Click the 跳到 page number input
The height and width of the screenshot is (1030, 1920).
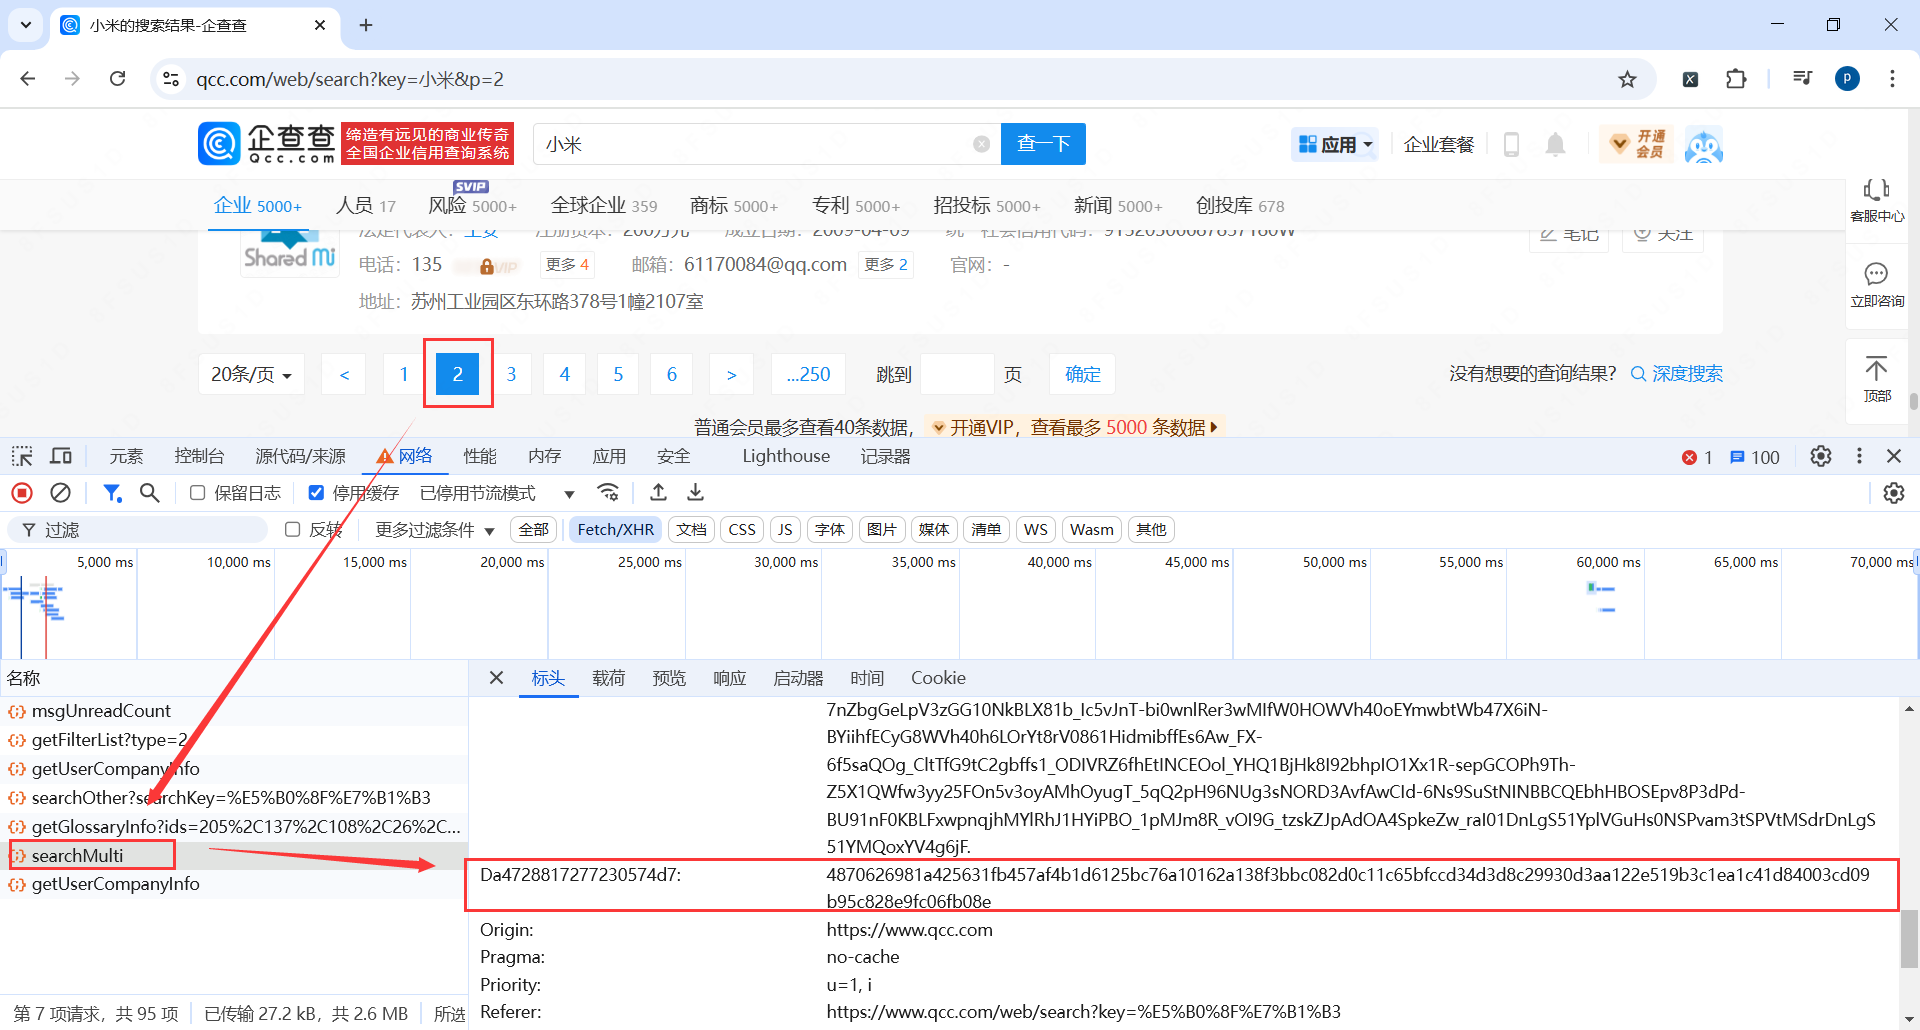[x=957, y=374]
